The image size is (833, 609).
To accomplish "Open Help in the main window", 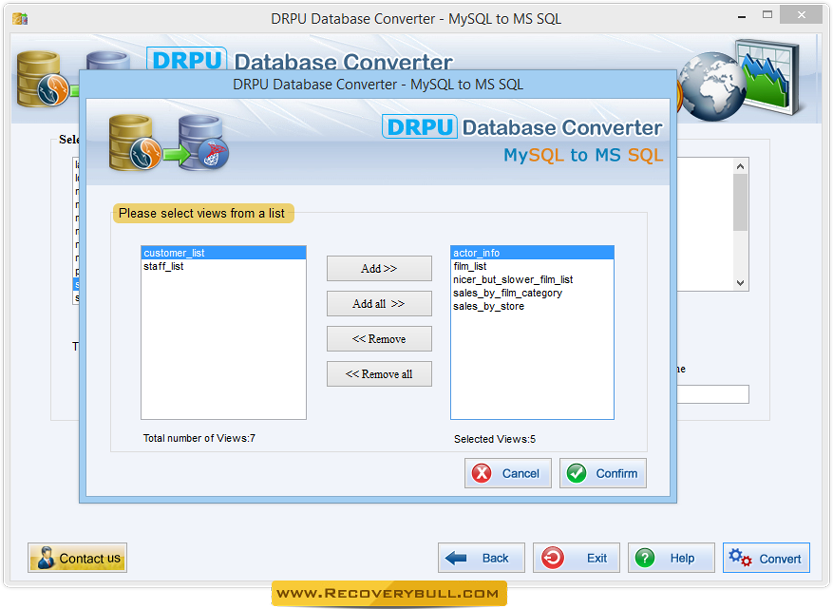I will [x=672, y=557].
